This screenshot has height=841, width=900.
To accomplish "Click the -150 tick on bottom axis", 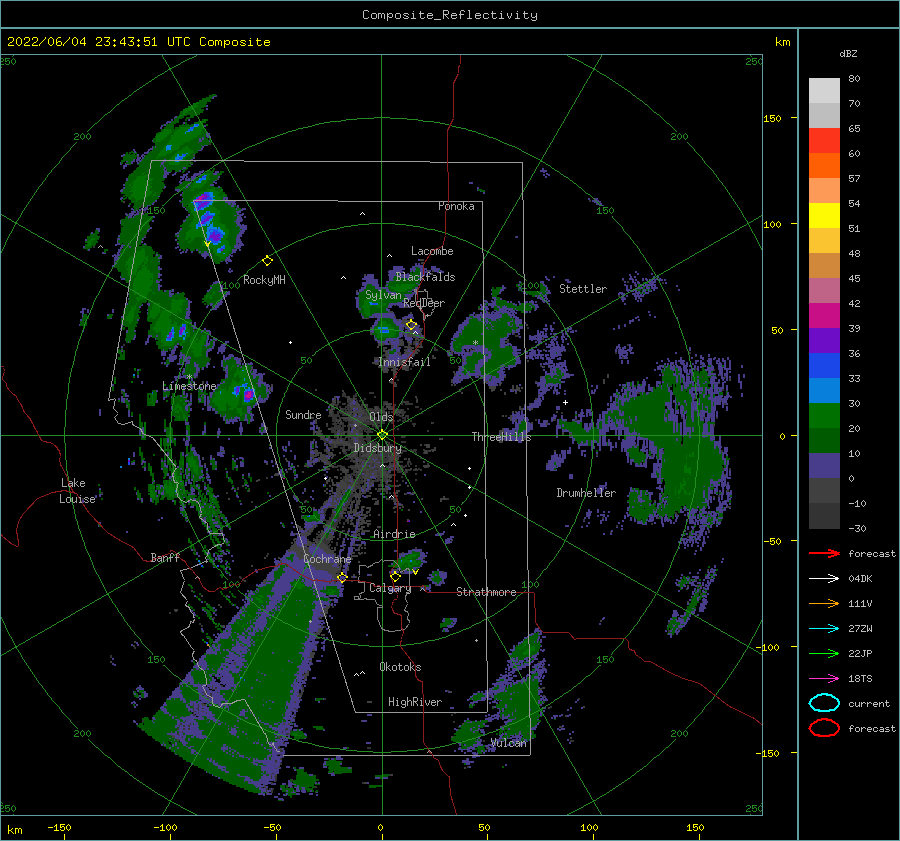I will click(x=59, y=827).
